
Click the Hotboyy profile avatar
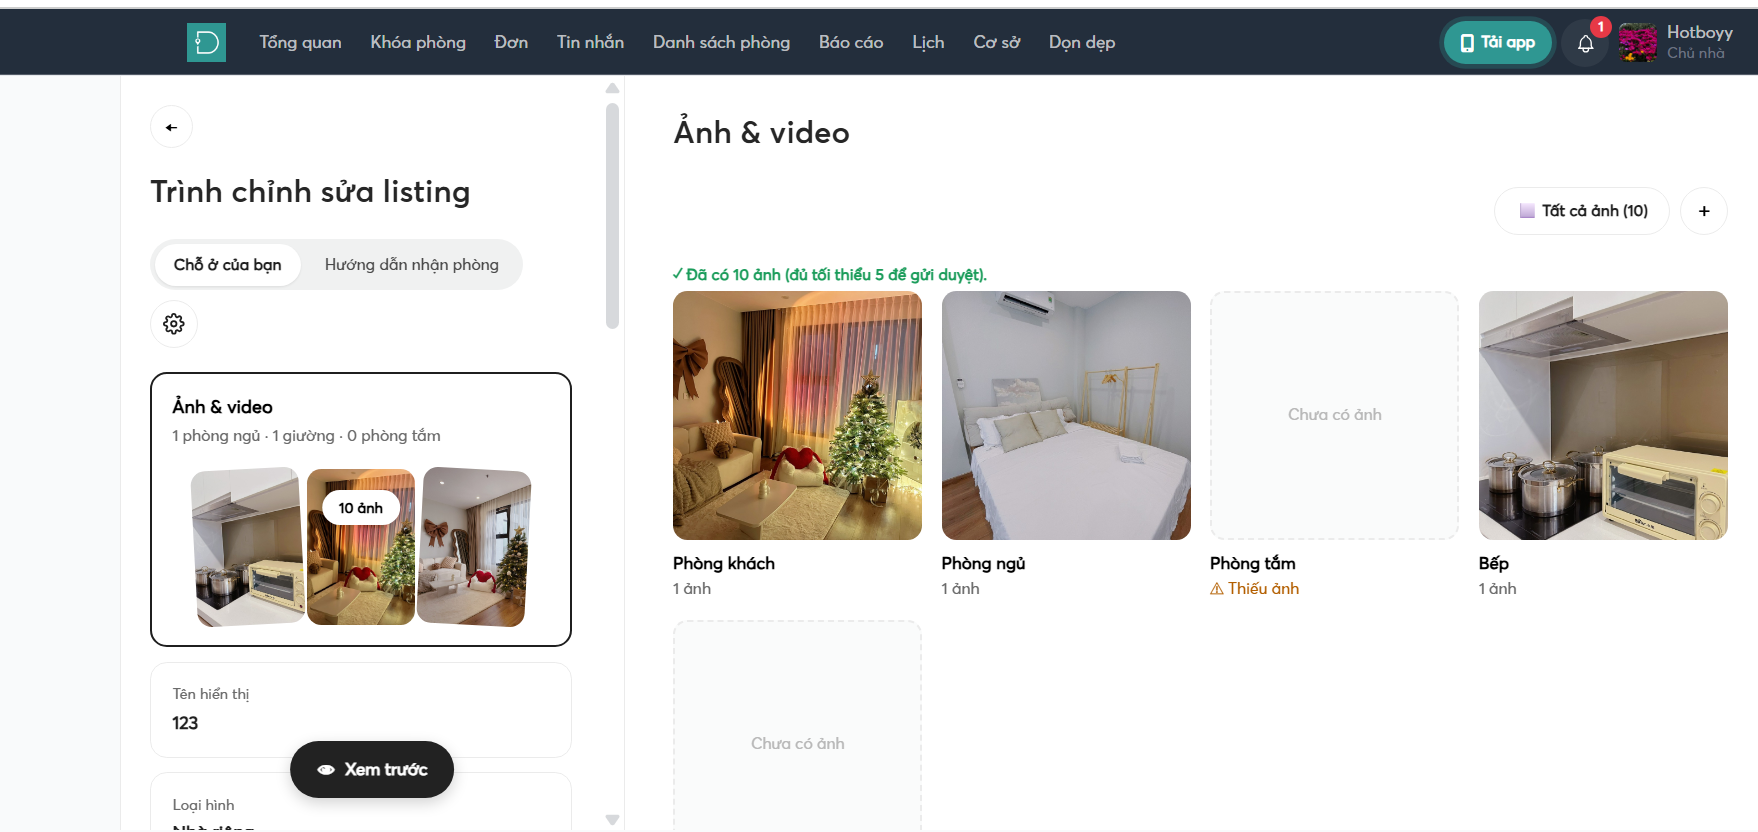click(x=1638, y=42)
